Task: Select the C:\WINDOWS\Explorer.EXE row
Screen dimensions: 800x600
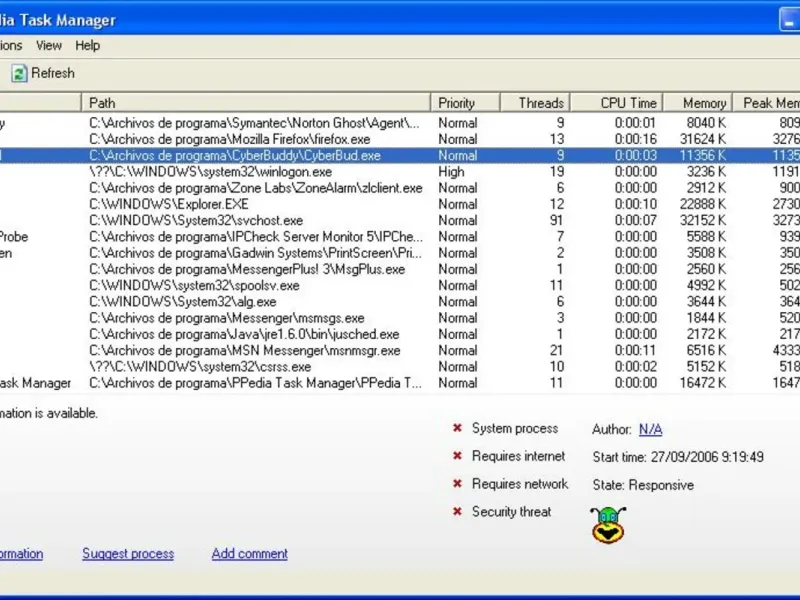Action: click(400, 205)
